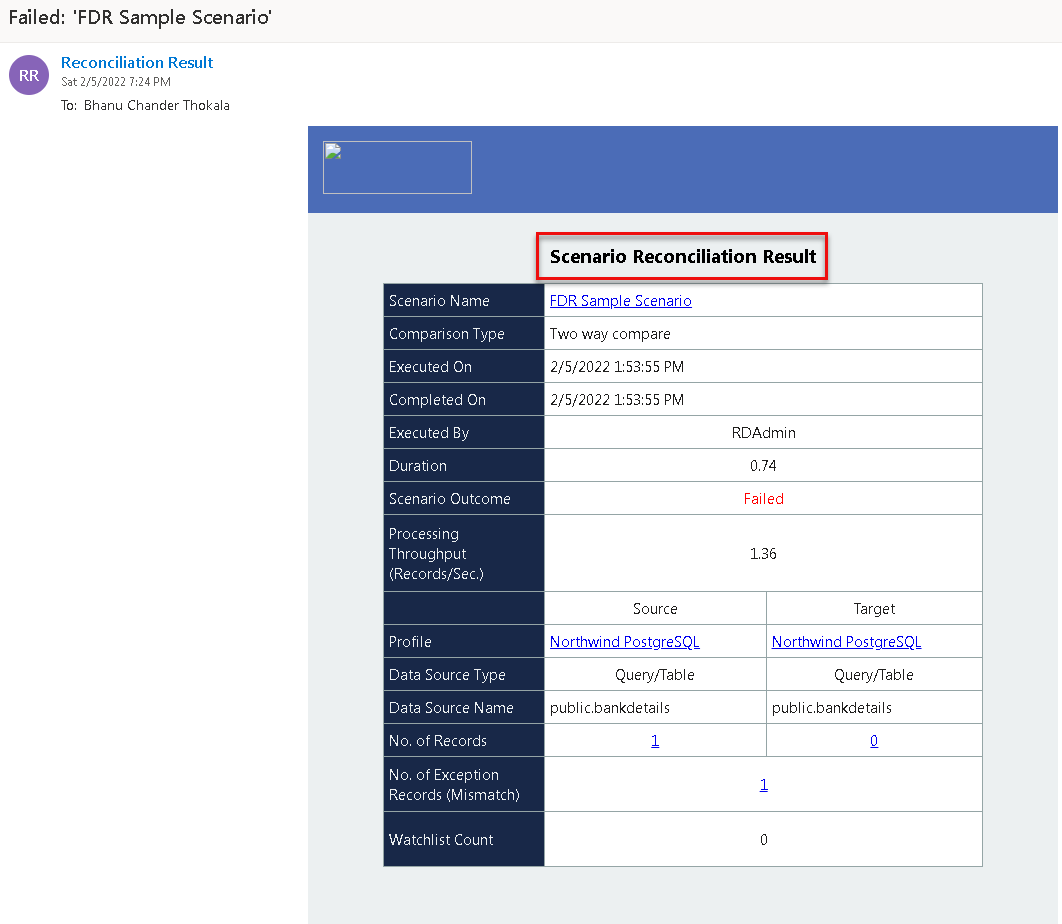Click the Watchlist Count value 0
This screenshot has width=1062, height=924.
tap(763, 840)
